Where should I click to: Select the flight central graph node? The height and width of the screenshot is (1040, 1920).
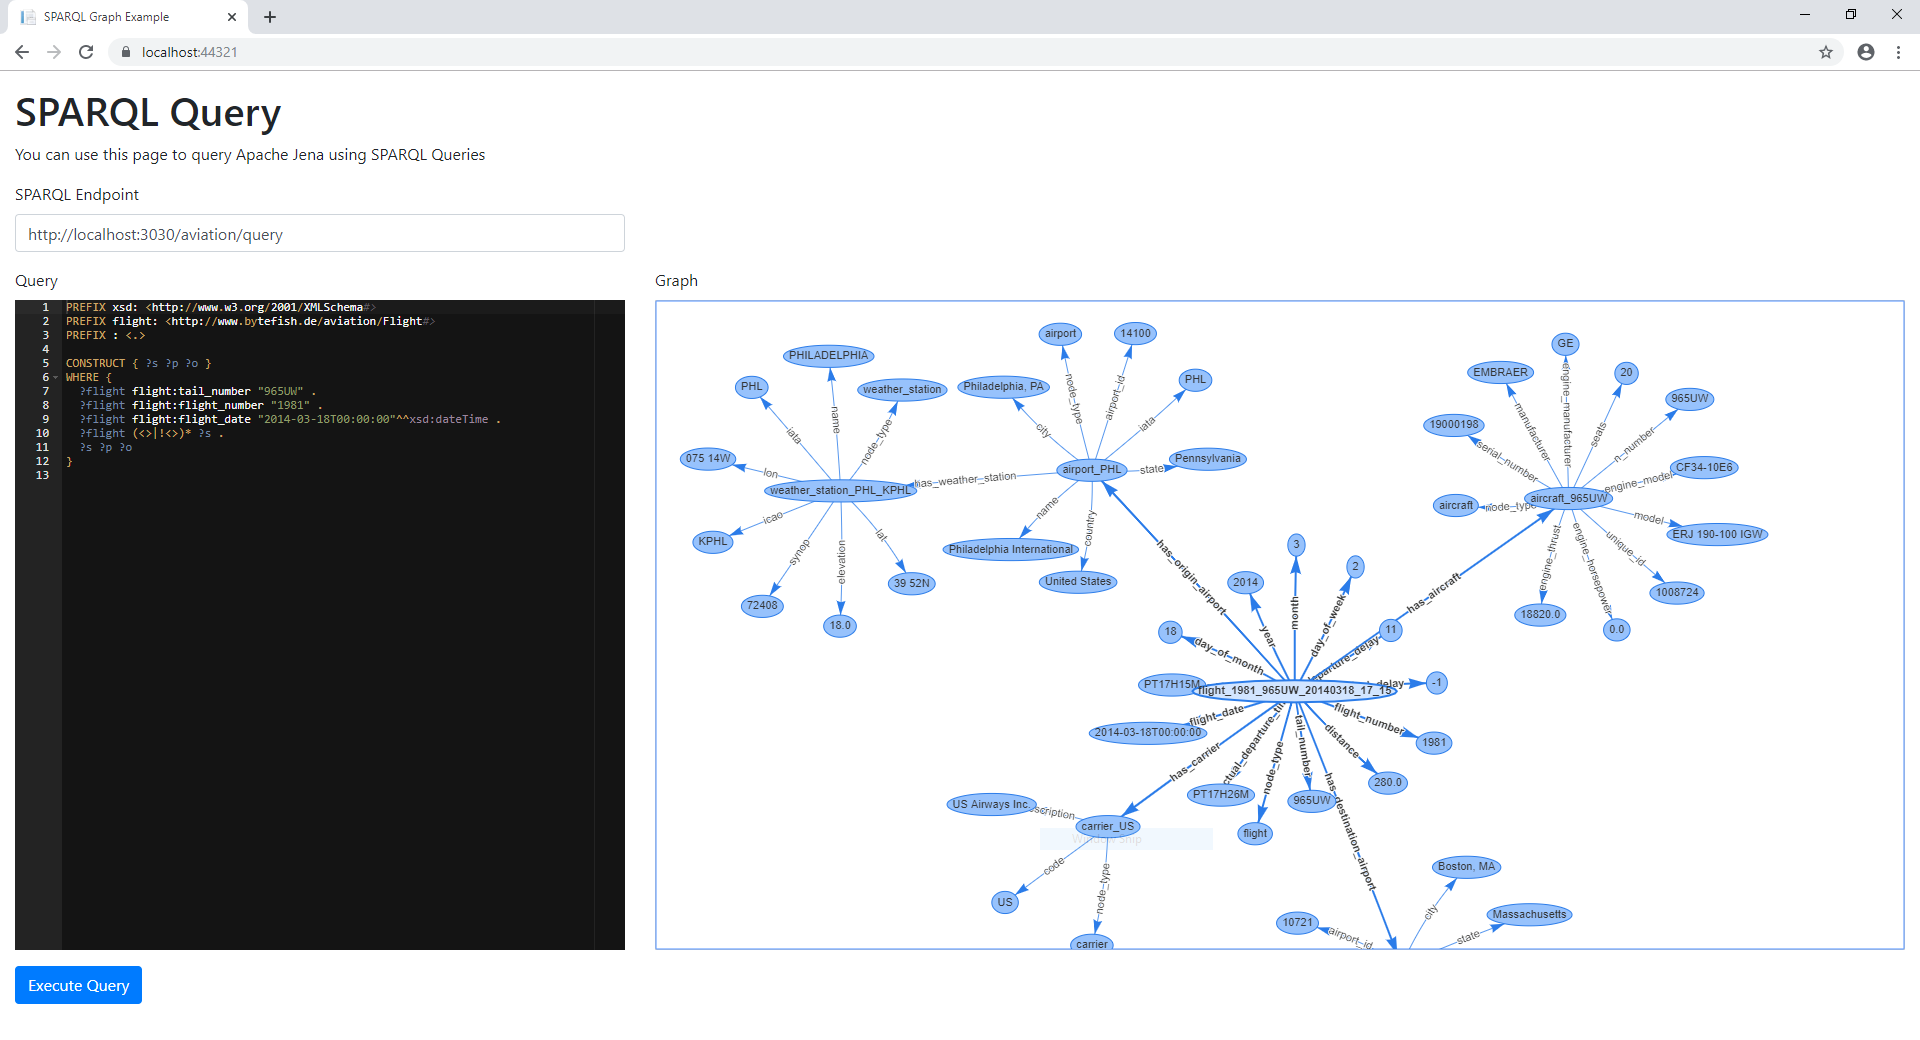1294,690
